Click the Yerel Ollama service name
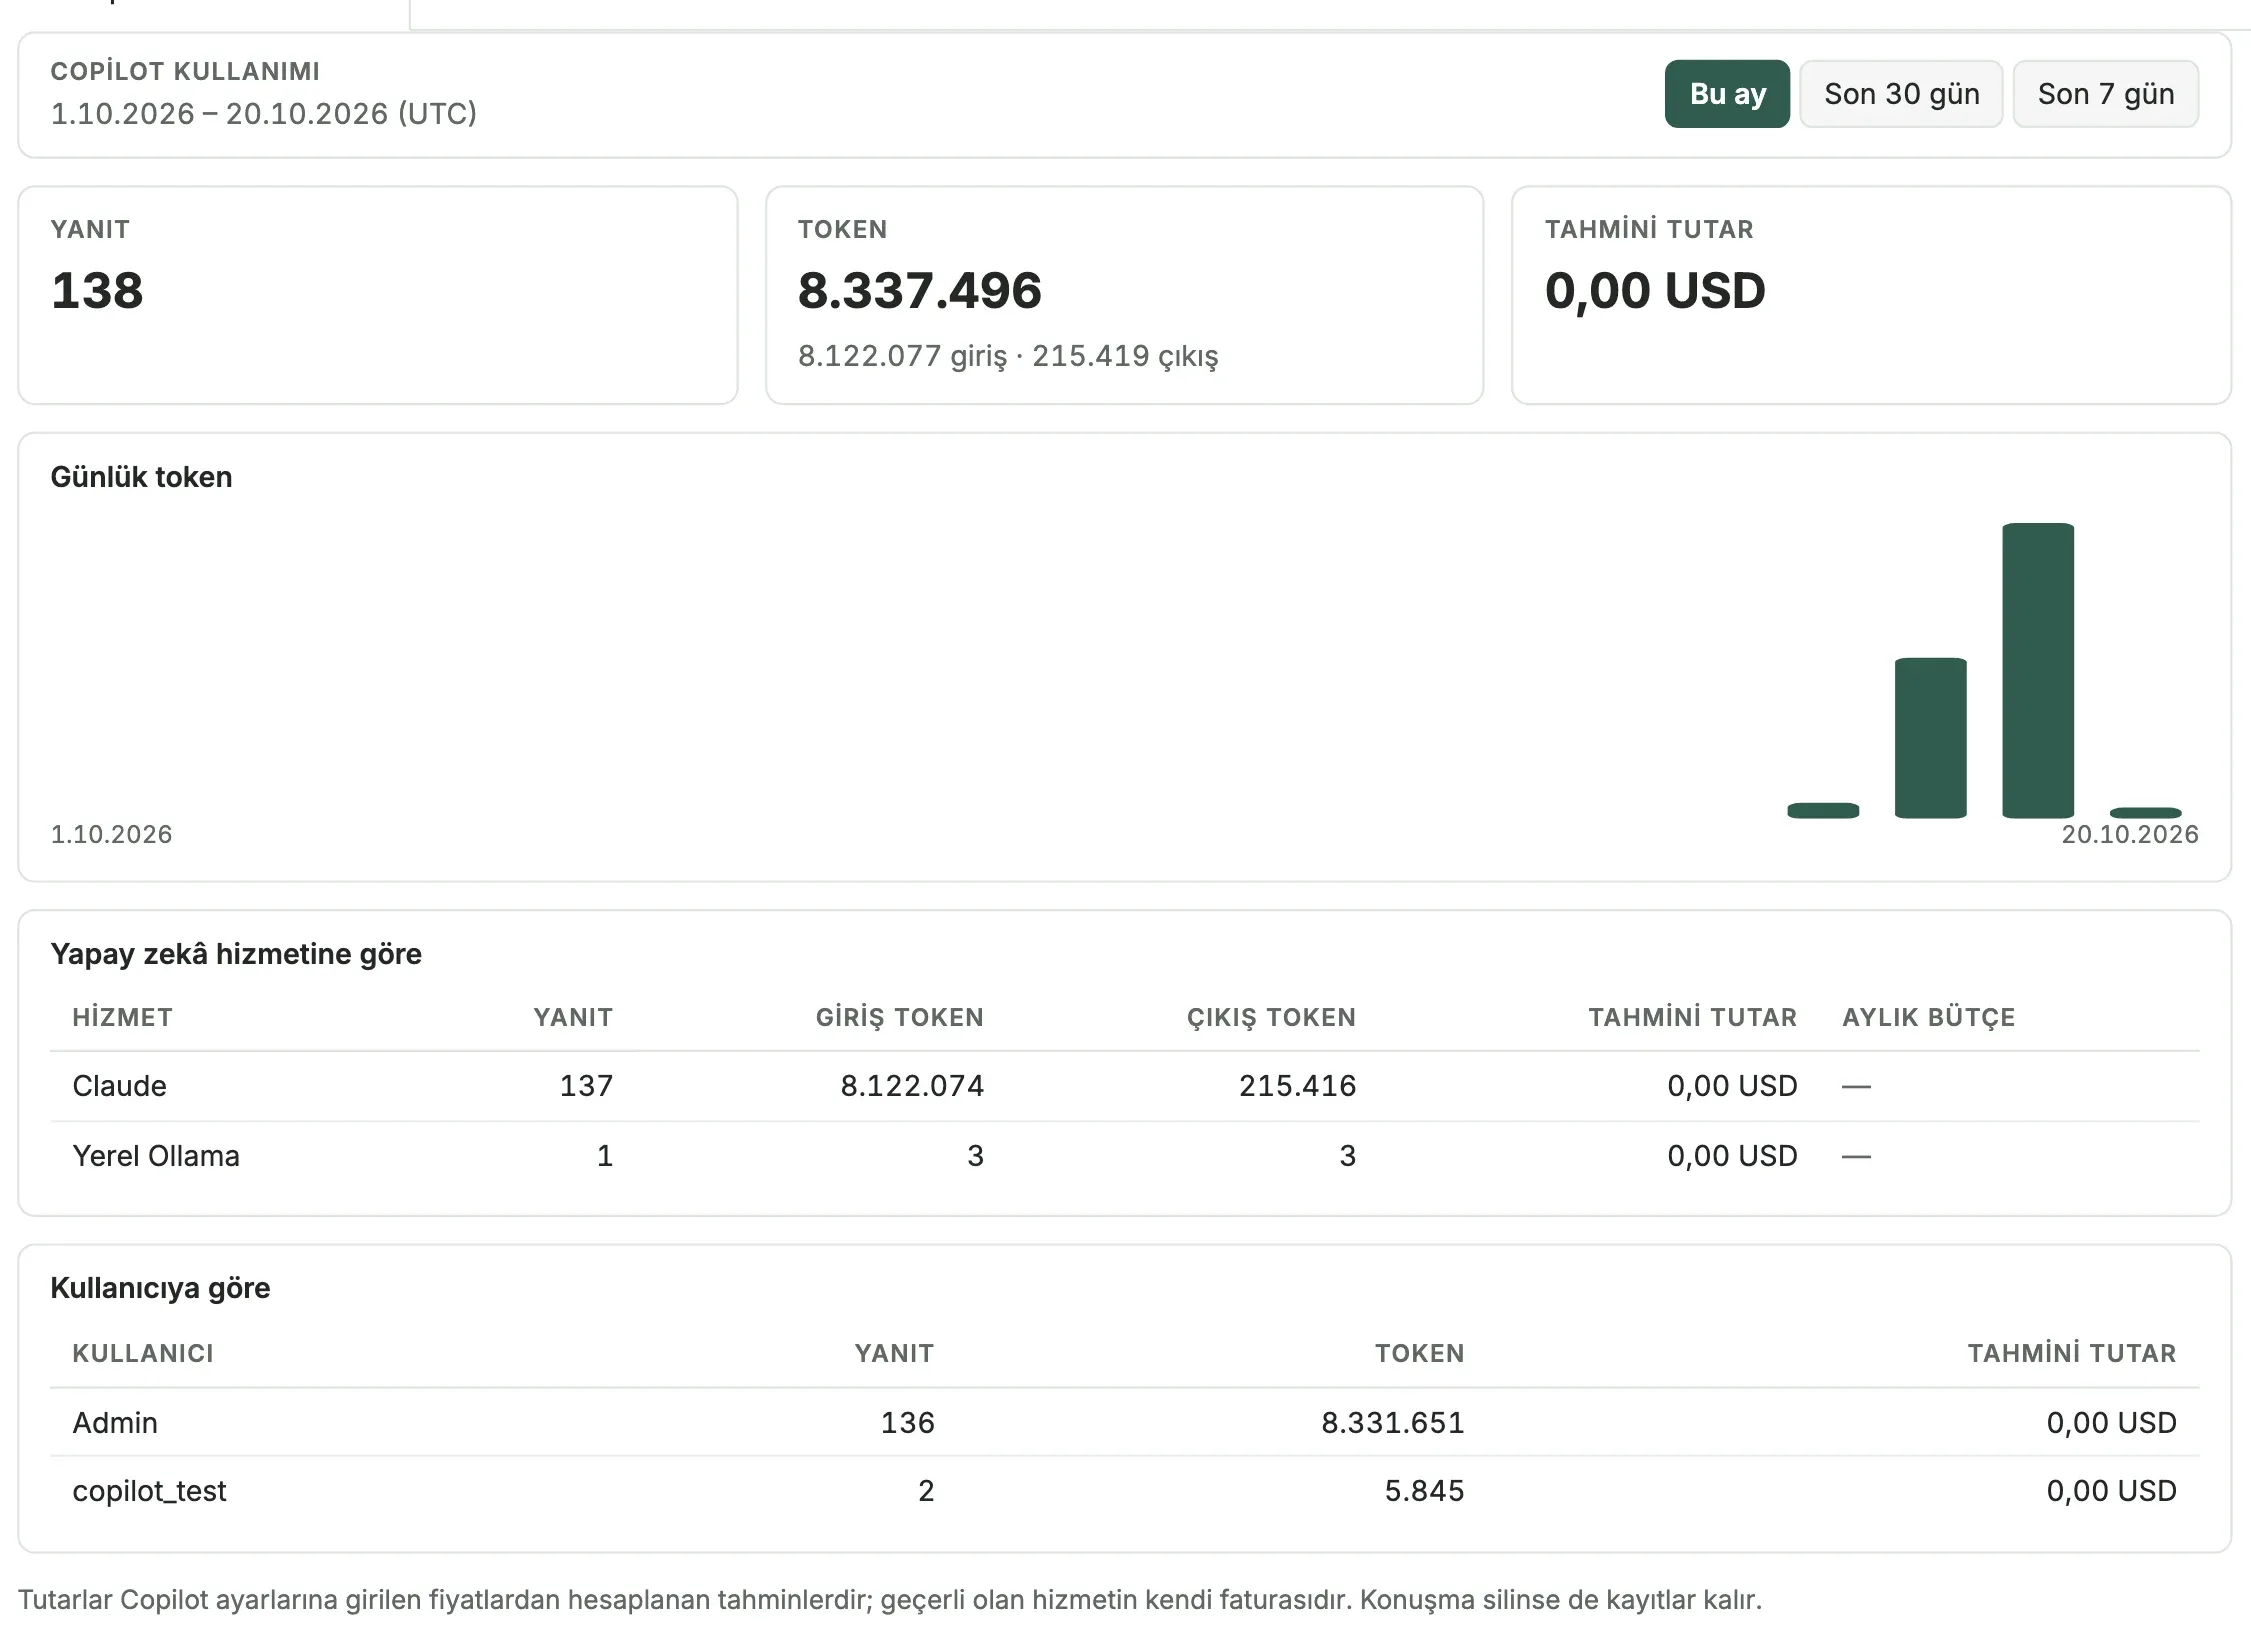 click(156, 1156)
